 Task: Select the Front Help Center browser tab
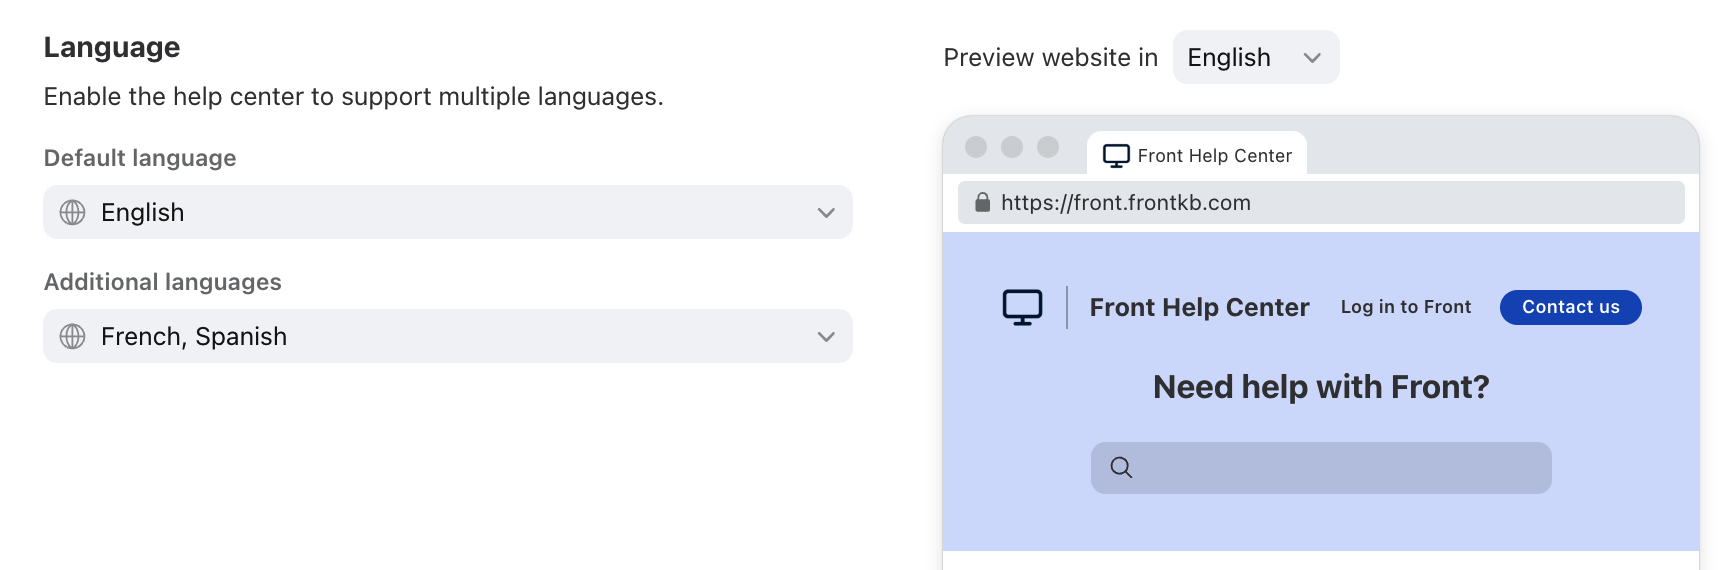pyautogui.click(x=1197, y=155)
